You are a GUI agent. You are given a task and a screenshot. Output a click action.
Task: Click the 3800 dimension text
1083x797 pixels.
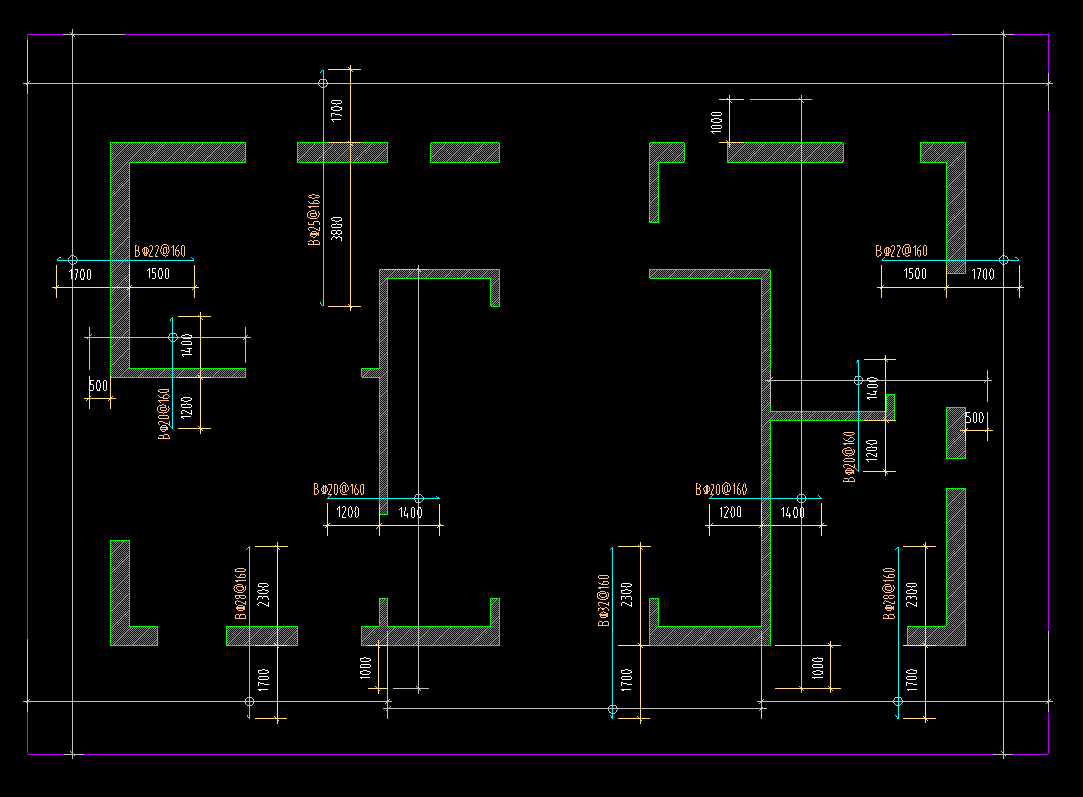click(337, 228)
